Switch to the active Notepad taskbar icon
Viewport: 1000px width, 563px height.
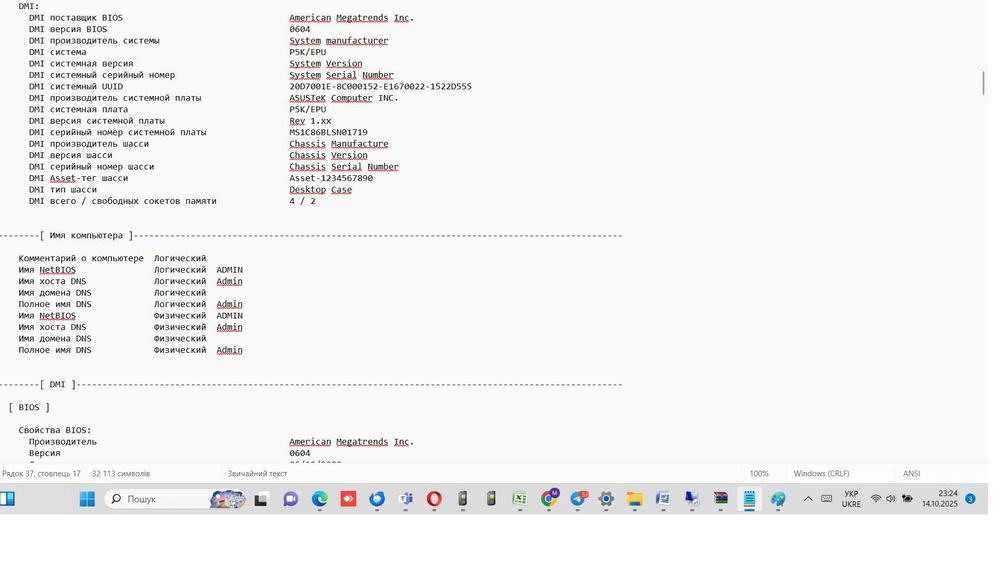tap(749, 499)
